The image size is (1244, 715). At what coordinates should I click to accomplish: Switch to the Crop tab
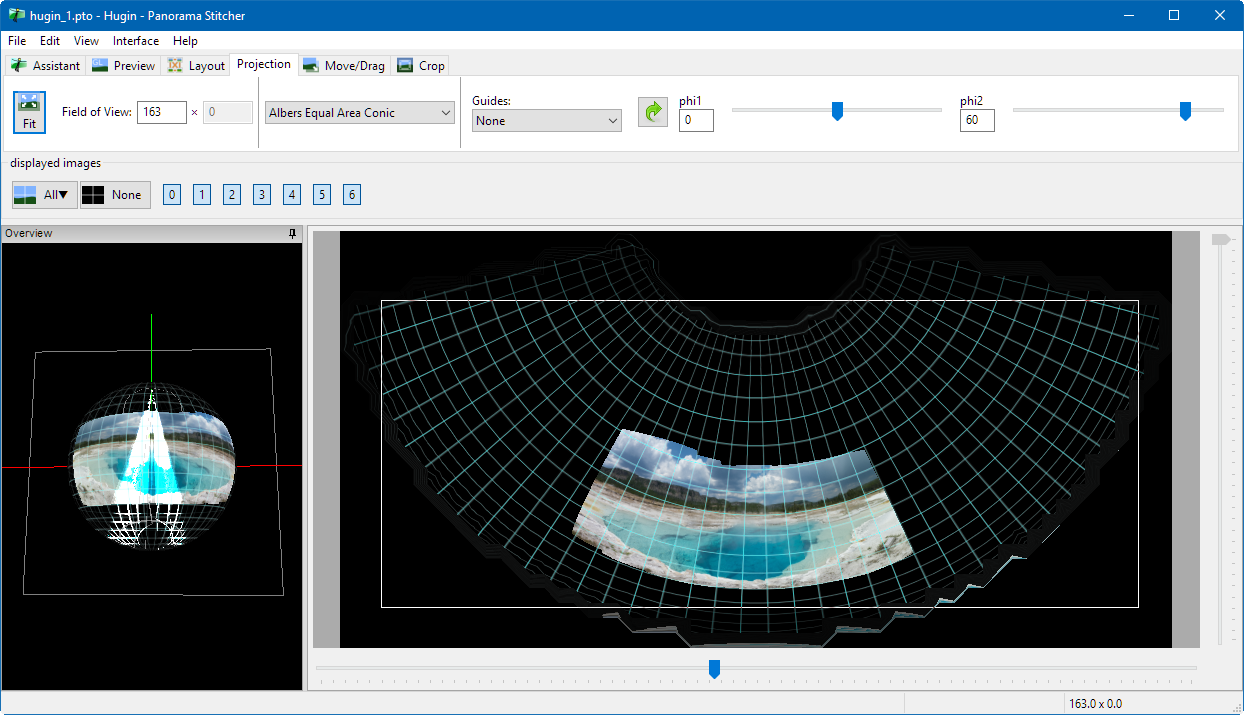421,66
